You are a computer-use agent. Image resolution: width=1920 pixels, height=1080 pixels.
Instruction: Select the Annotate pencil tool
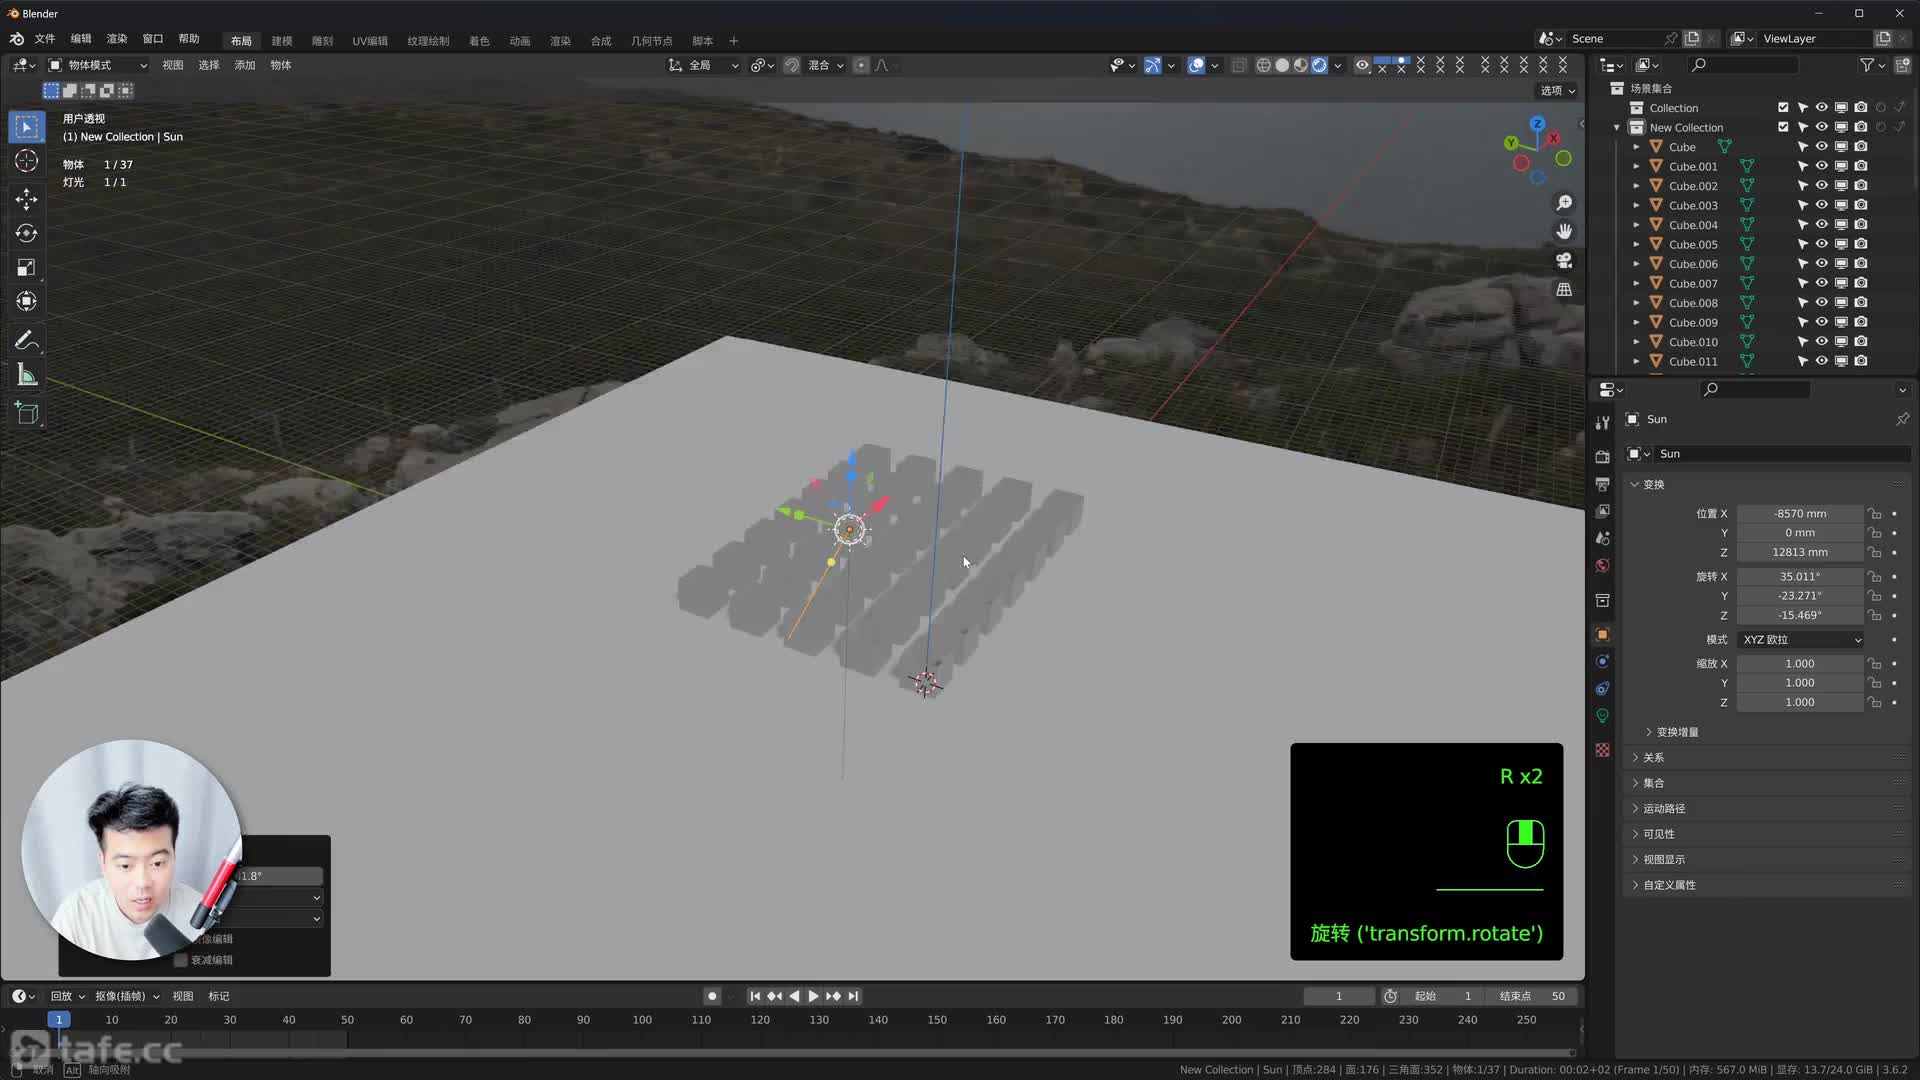pos(27,341)
